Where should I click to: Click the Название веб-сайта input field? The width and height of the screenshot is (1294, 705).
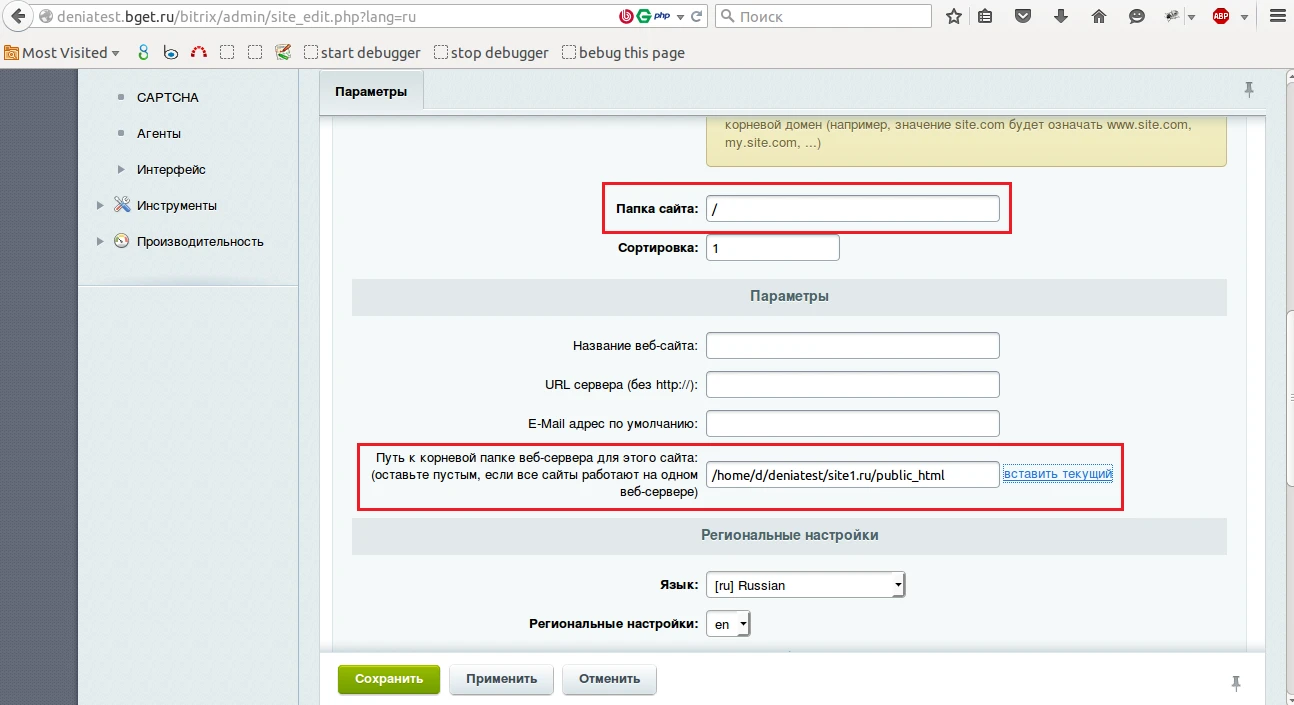[x=852, y=346]
